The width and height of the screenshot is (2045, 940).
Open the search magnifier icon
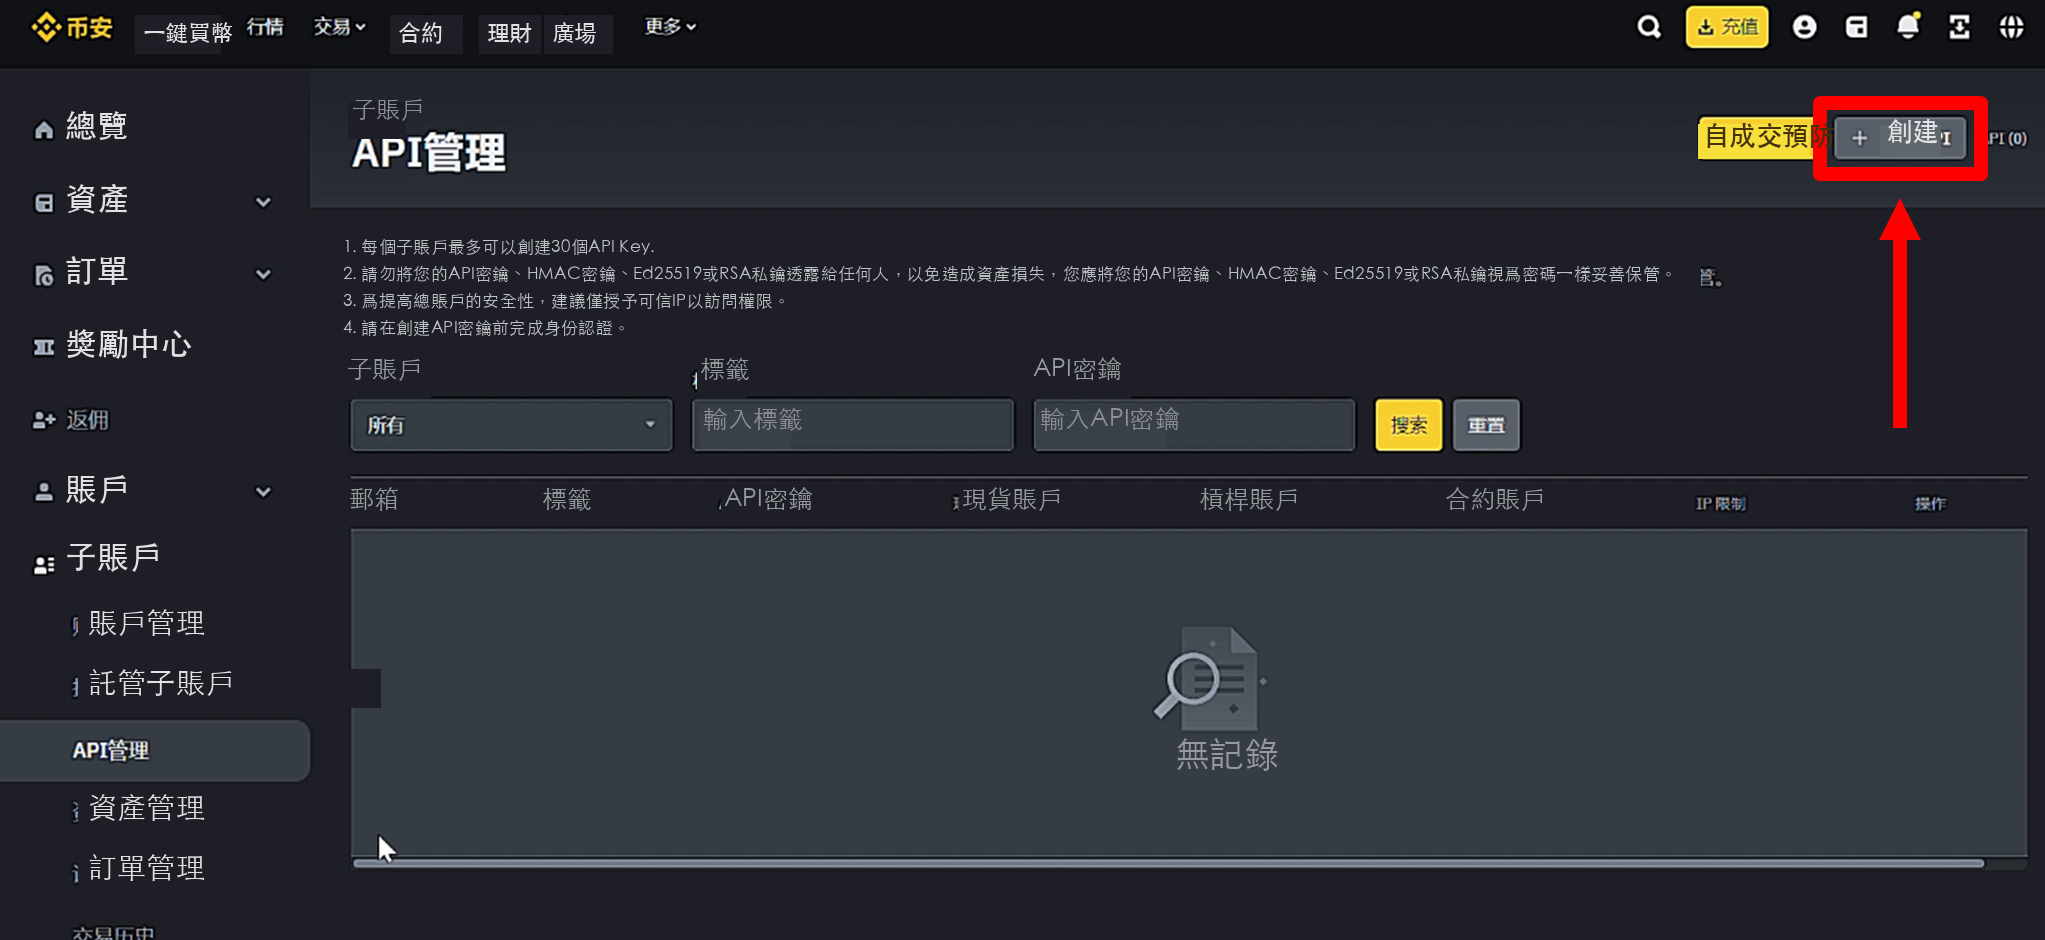tap(1649, 27)
